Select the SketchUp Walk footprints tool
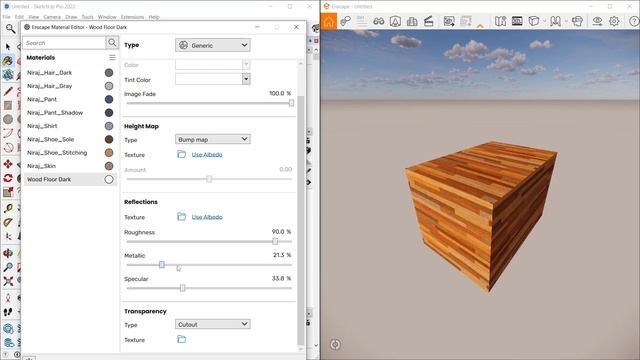The image size is (640, 360). click(8, 312)
